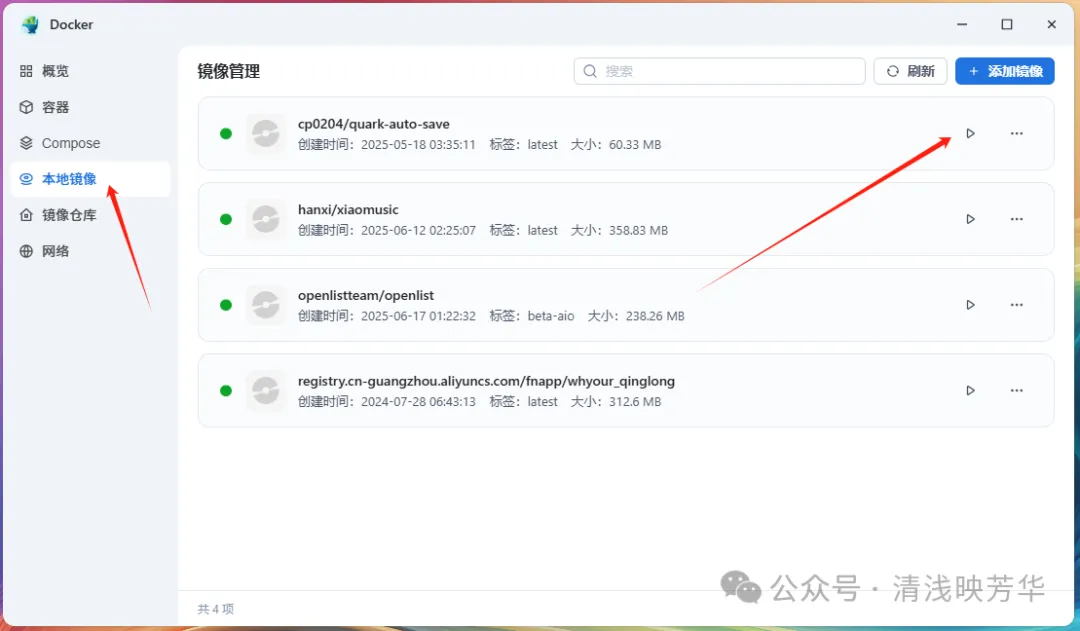Open the 容器 containers page
The image size is (1080, 631).
tap(90, 107)
